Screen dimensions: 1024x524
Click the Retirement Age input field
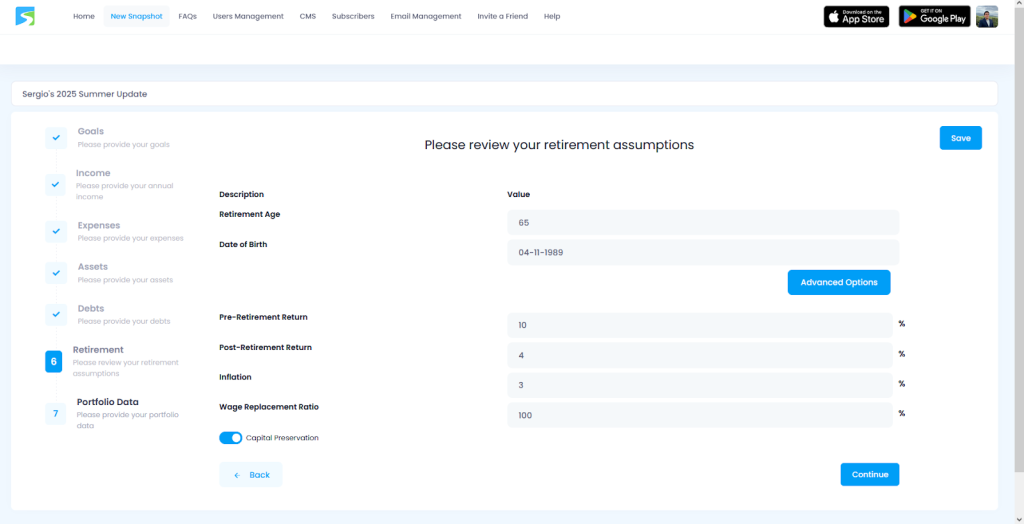pos(702,222)
